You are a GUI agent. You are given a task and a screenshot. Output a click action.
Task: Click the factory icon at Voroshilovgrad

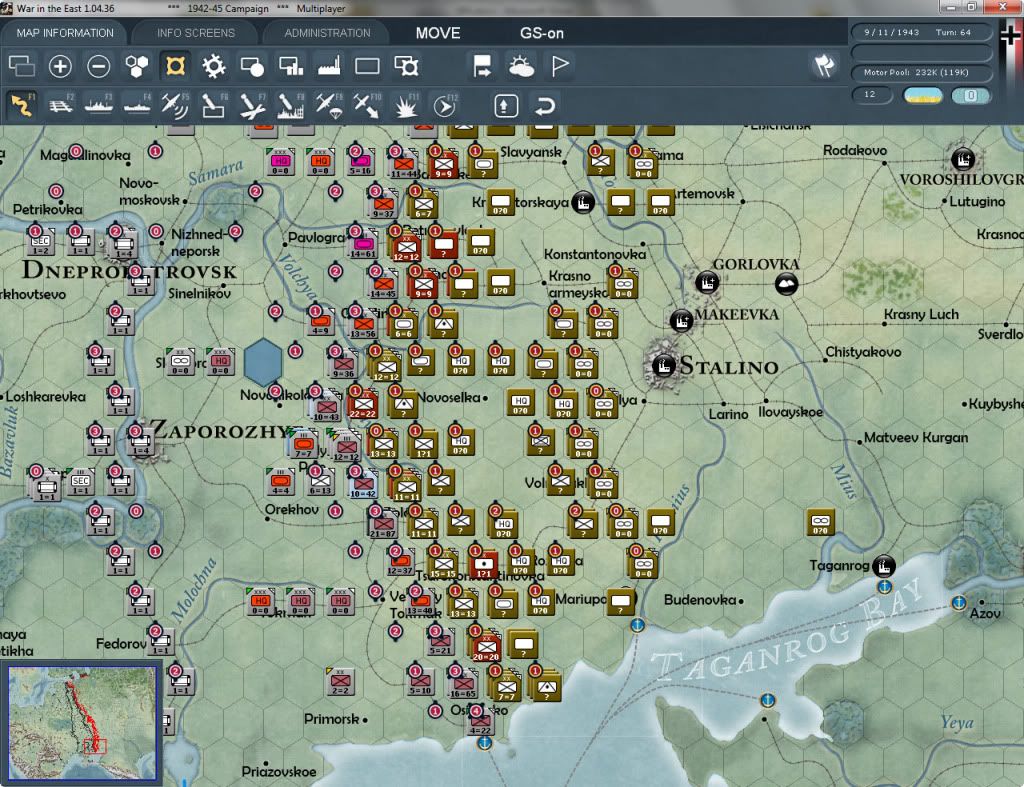point(963,159)
